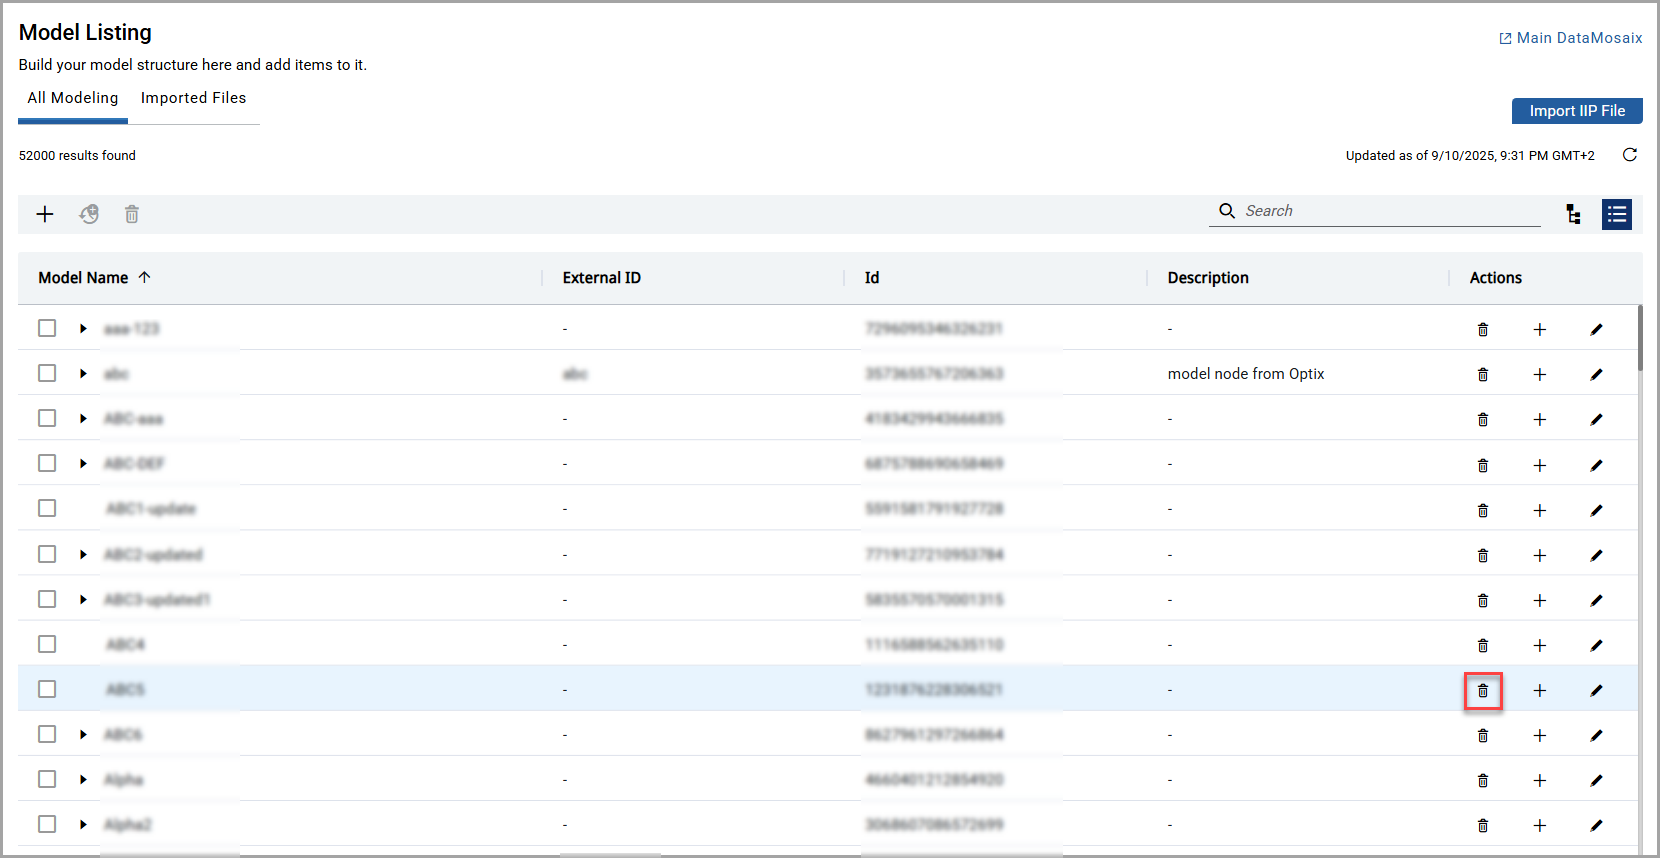Refresh the model listing results
The image size is (1660, 858).
pos(1629,155)
